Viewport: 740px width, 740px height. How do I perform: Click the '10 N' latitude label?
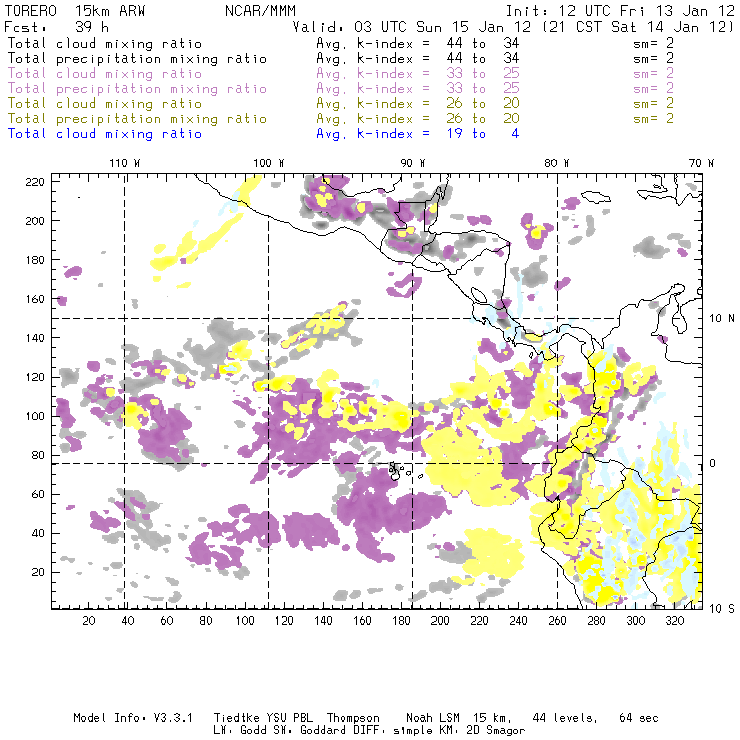[x=722, y=319]
